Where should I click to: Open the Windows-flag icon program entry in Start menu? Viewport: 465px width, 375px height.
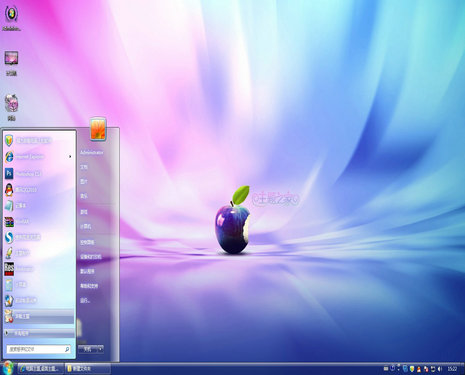(39, 300)
